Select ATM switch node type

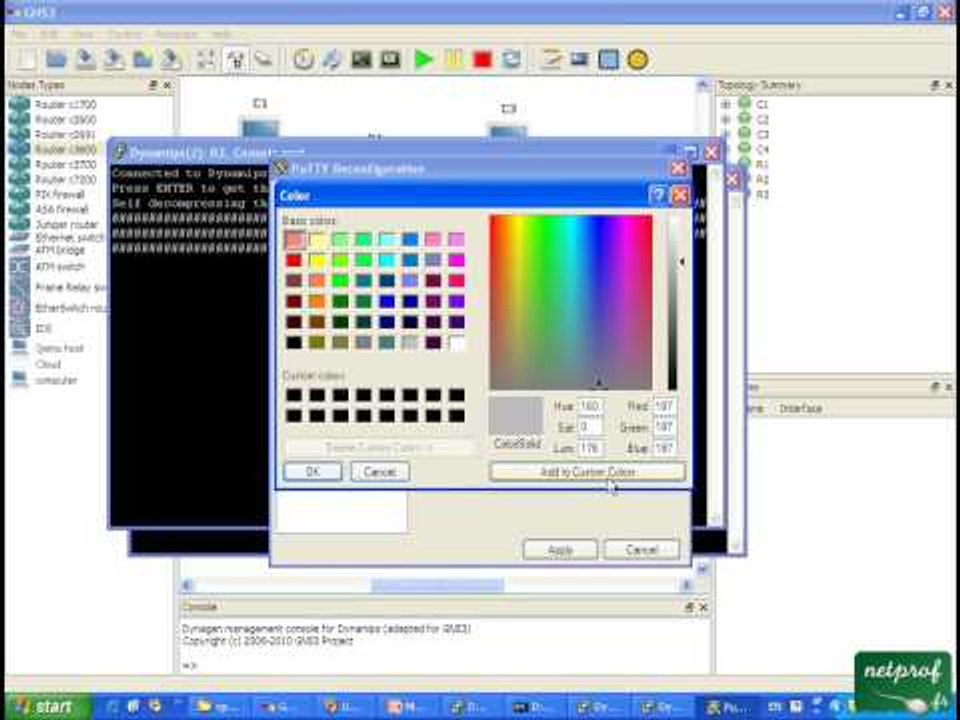pos(59,267)
